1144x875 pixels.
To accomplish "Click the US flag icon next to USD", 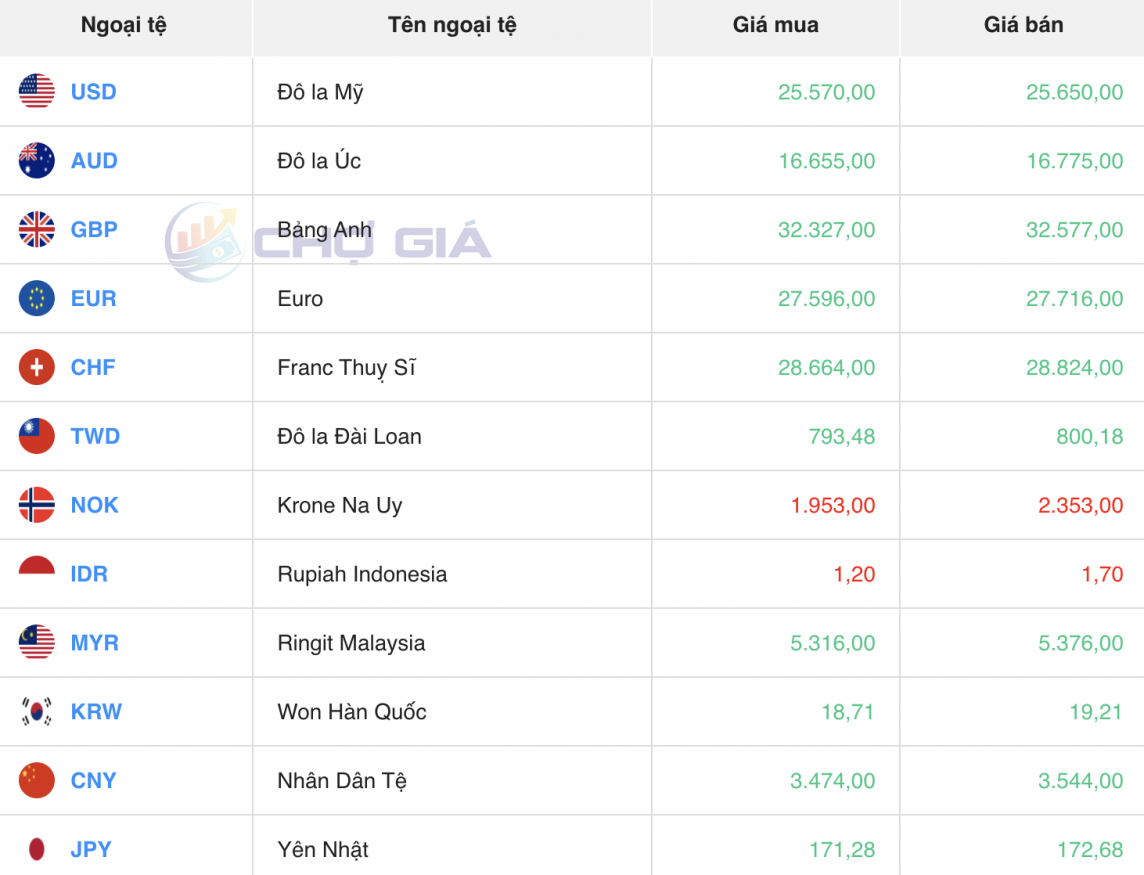I will [36, 91].
